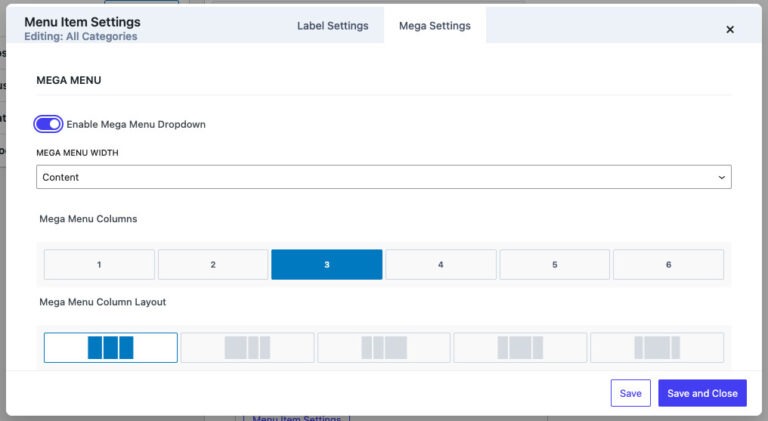Pick the last column layout option
Screen dimensions: 768x421
(657, 347)
